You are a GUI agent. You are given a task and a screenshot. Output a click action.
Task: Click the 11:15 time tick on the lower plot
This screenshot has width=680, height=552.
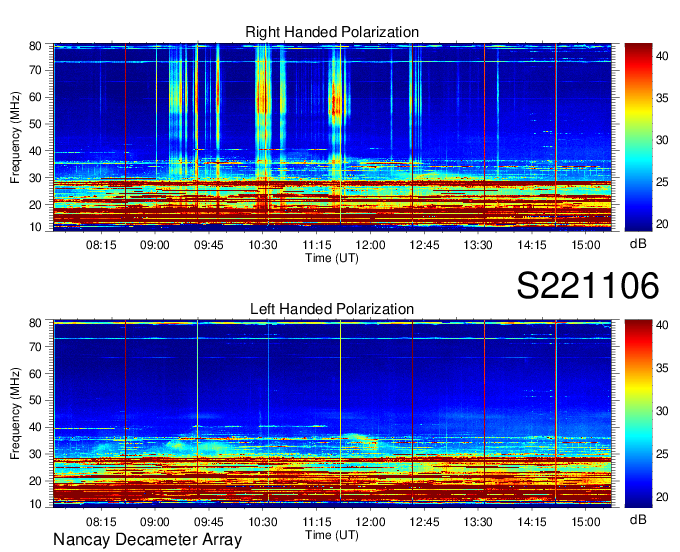click(x=317, y=522)
